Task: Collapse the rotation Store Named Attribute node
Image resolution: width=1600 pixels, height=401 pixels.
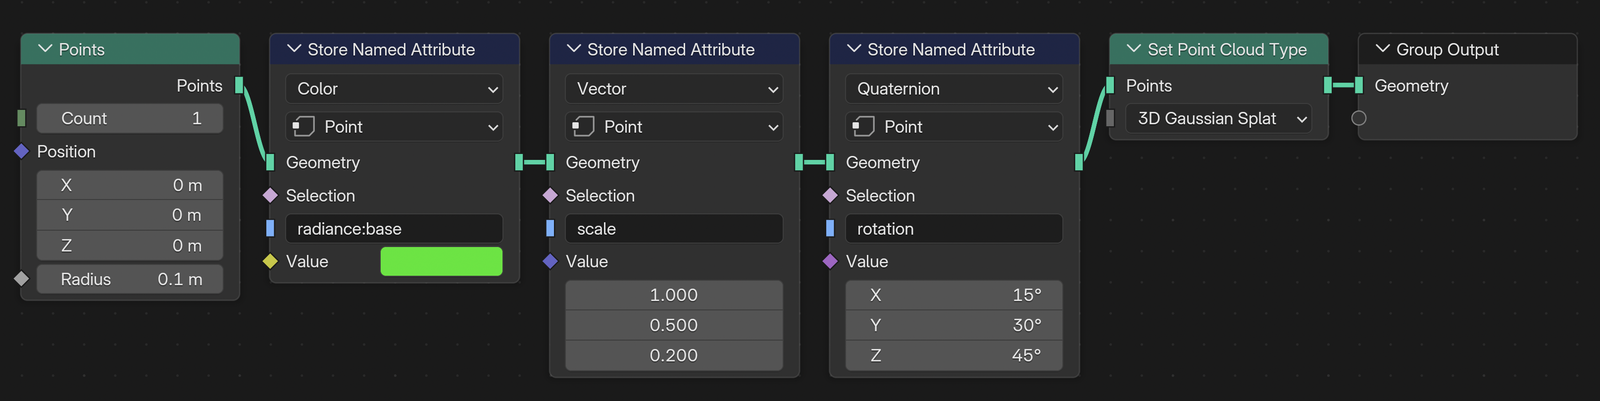Action: 854,49
